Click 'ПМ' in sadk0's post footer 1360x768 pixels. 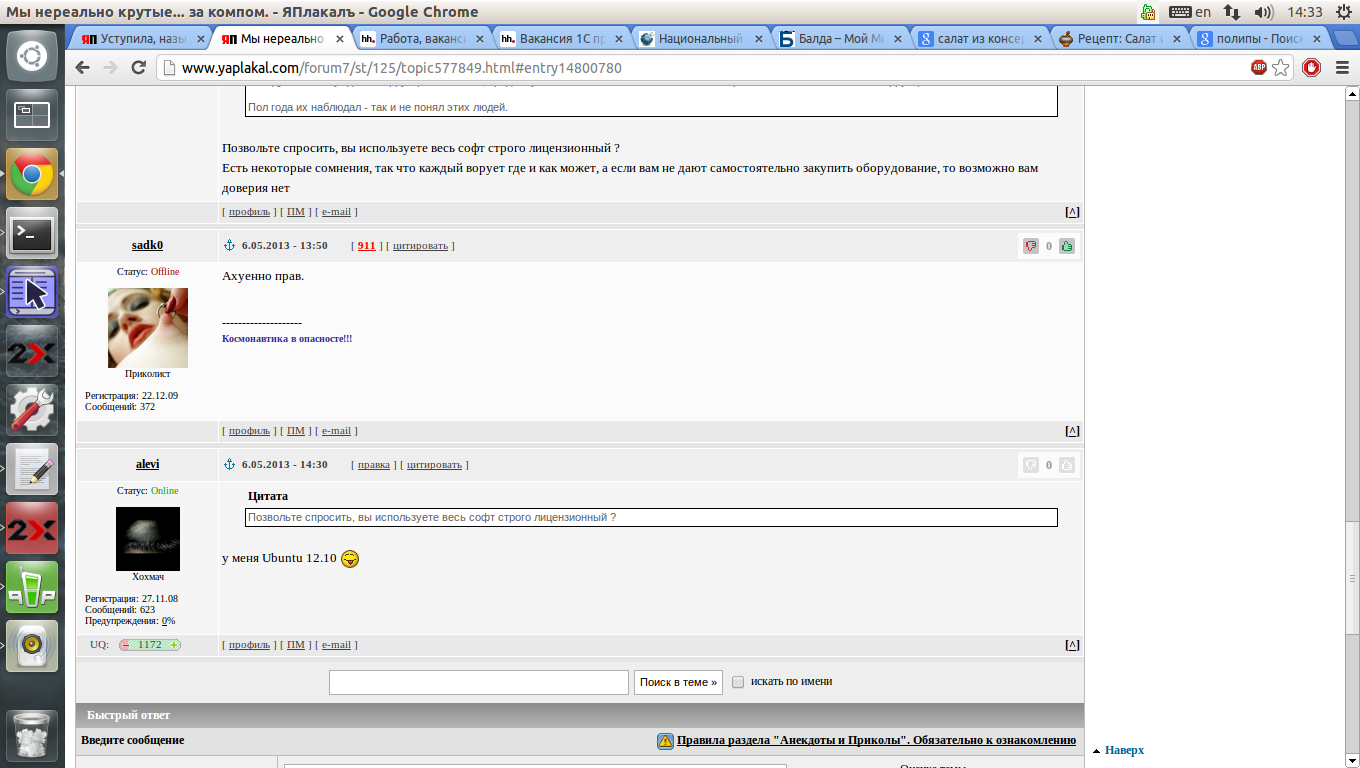[296, 431]
